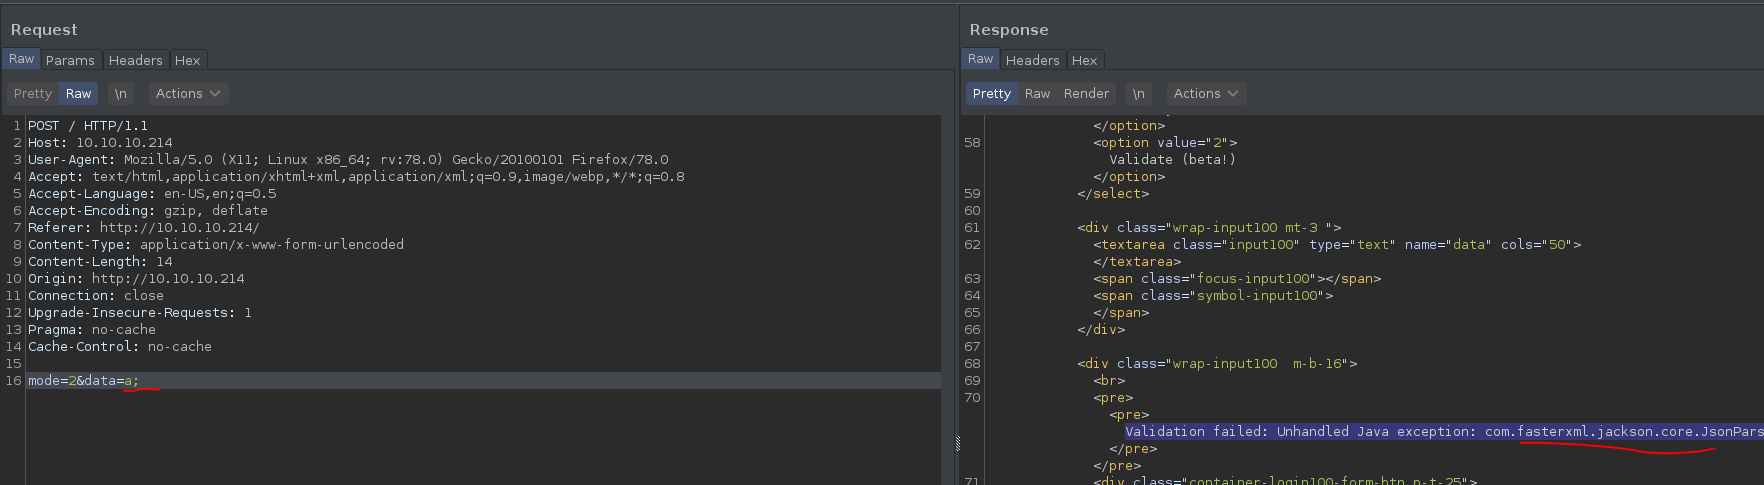Expand the Request Actions dropdown
The height and width of the screenshot is (485, 1764).
187,94
